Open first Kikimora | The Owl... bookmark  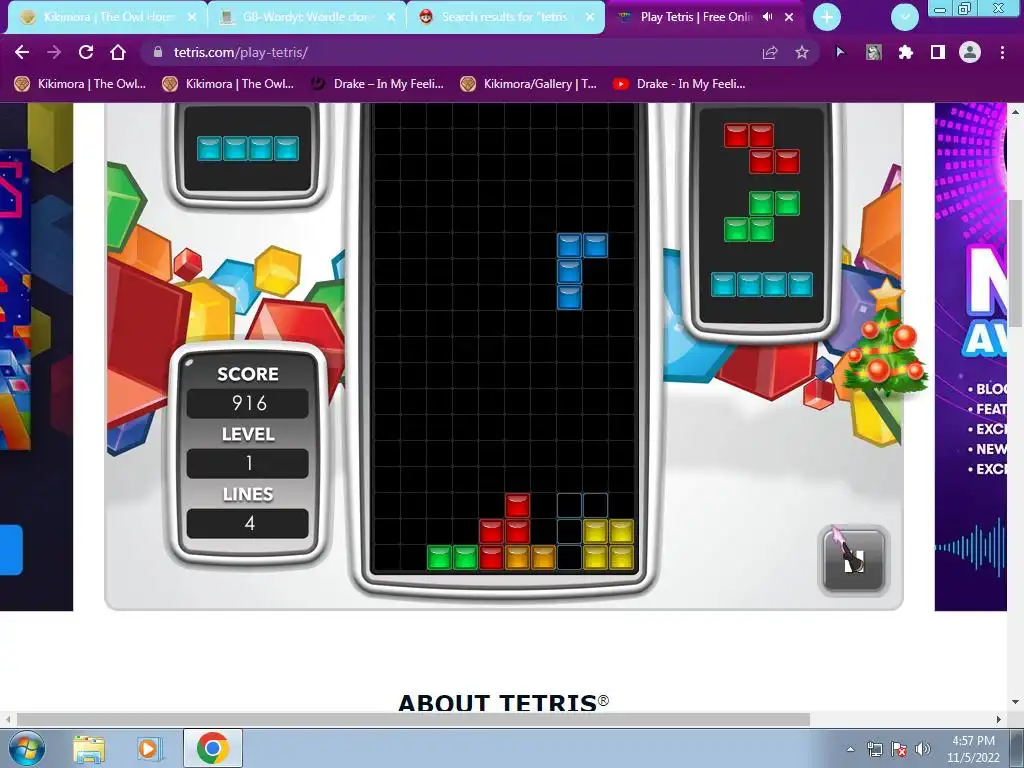click(80, 84)
